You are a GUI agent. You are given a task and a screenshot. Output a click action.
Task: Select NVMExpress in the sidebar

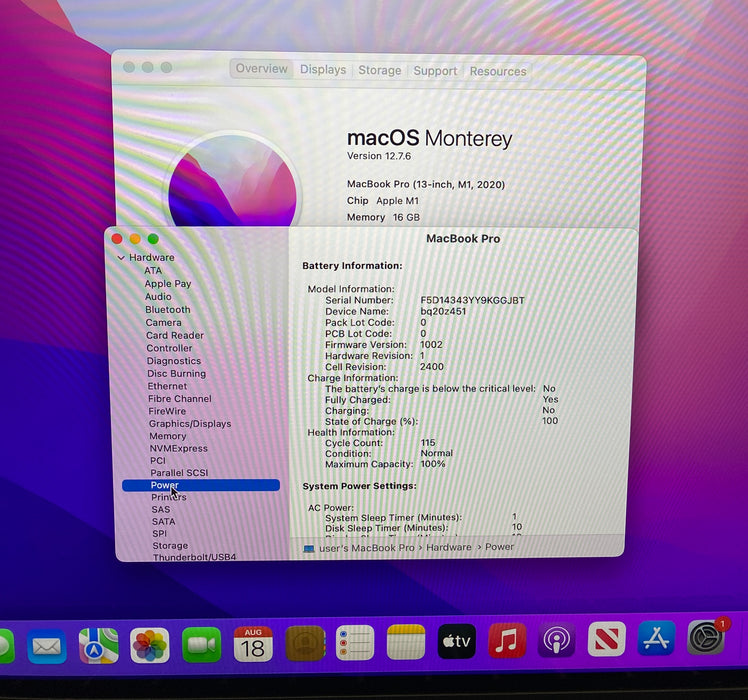click(x=179, y=448)
